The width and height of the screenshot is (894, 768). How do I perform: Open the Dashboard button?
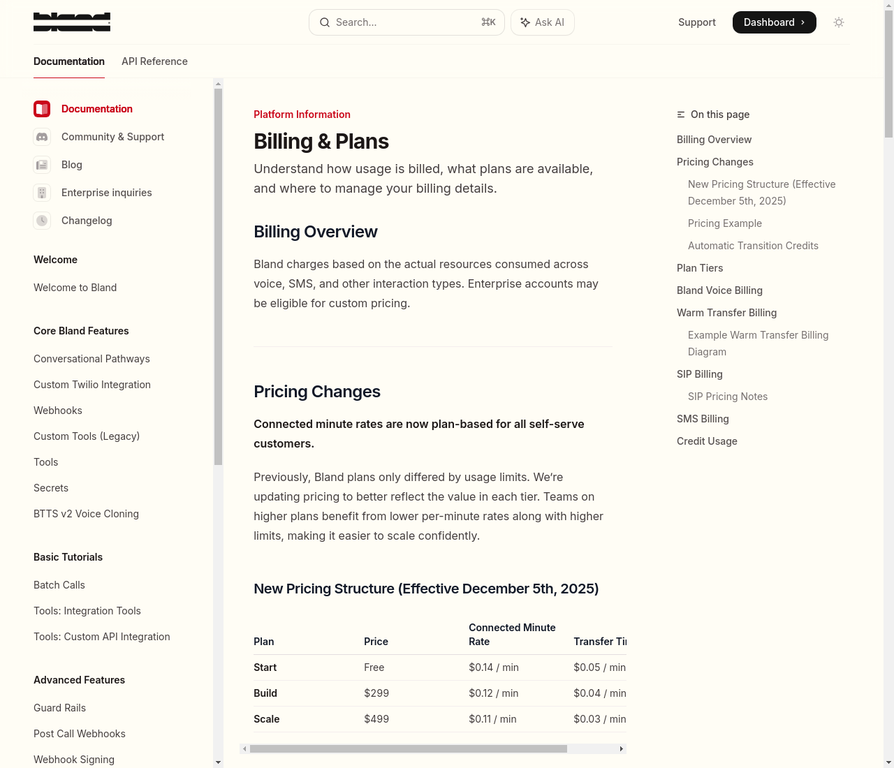coord(773,22)
